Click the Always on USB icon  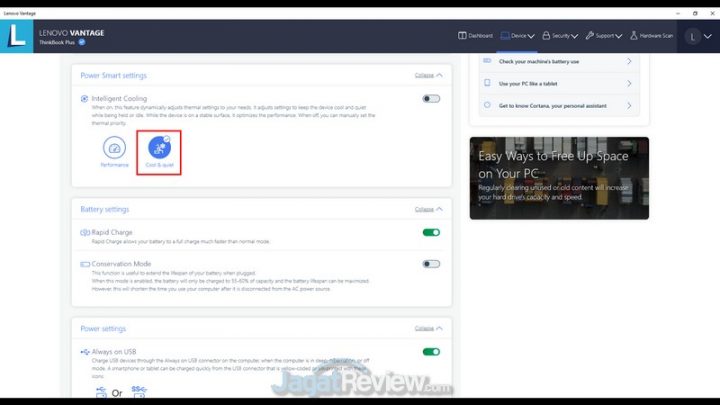pos(85,352)
